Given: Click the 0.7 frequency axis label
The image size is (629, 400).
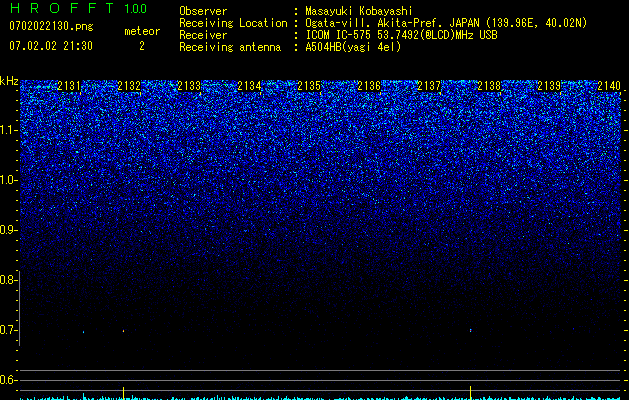Looking at the screenshot, I should (8, 330).
